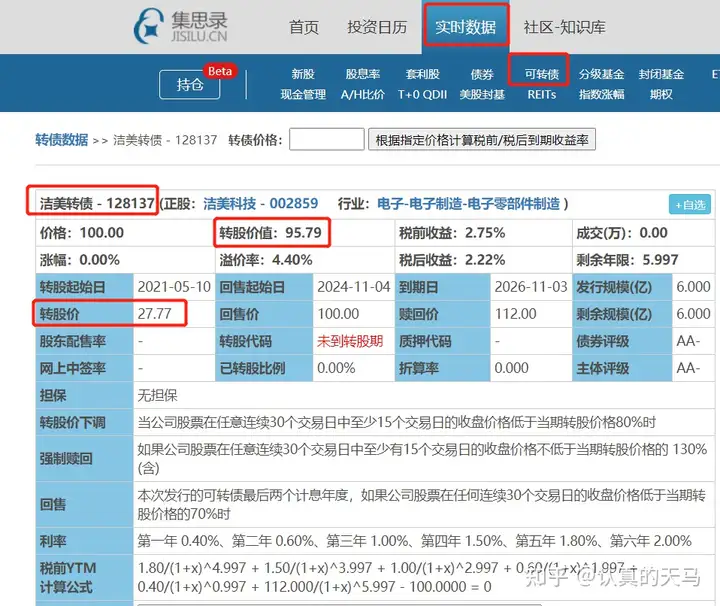
Task: Open the 社区-知识库 tab
Action: pyautogui.click(x=564, y=27)
